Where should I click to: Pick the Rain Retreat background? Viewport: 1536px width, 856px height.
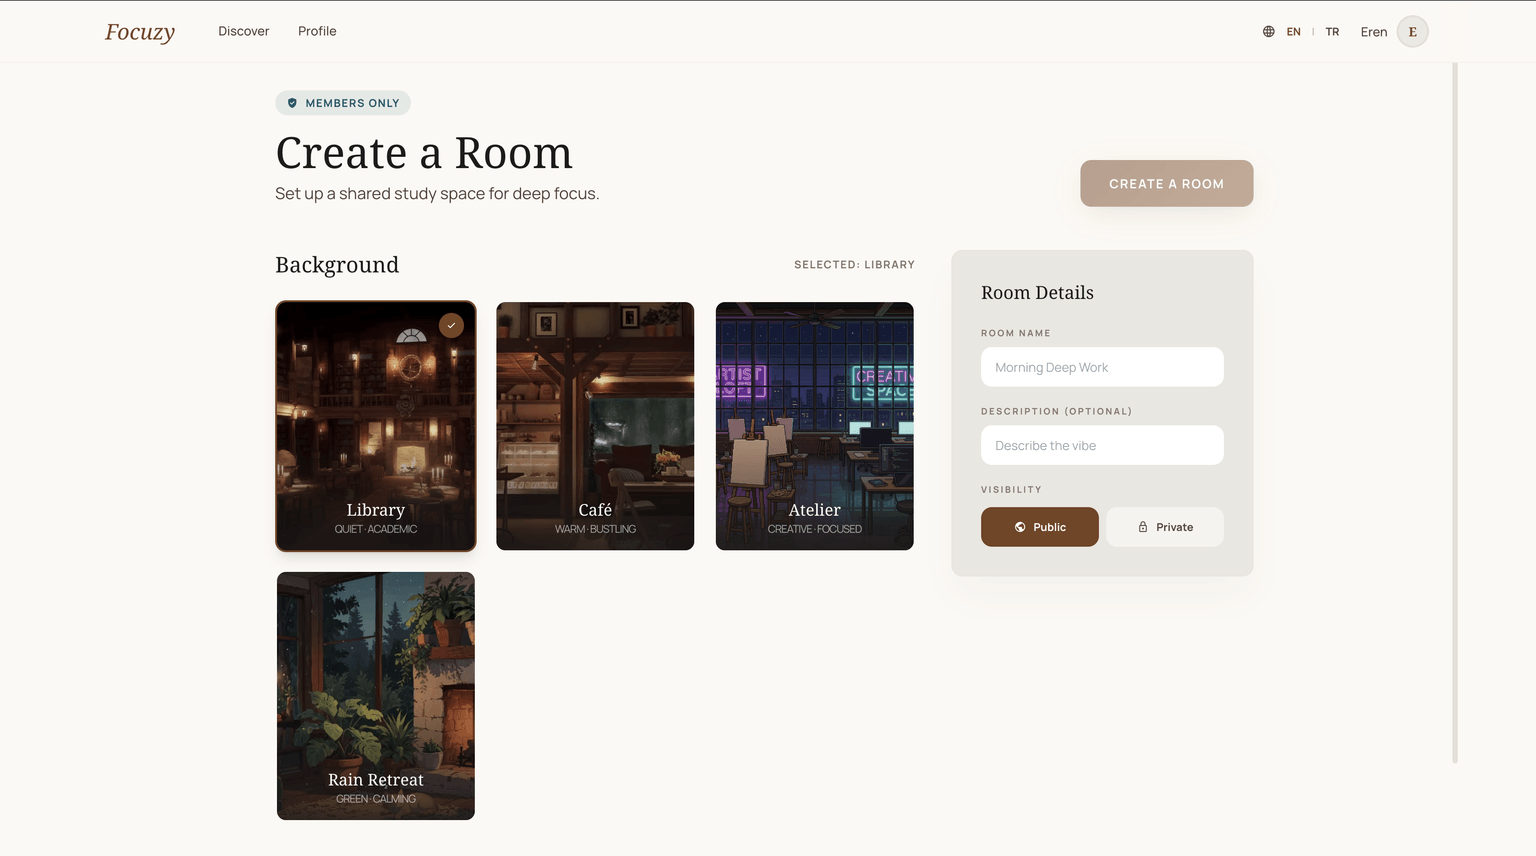pos(376,696)
